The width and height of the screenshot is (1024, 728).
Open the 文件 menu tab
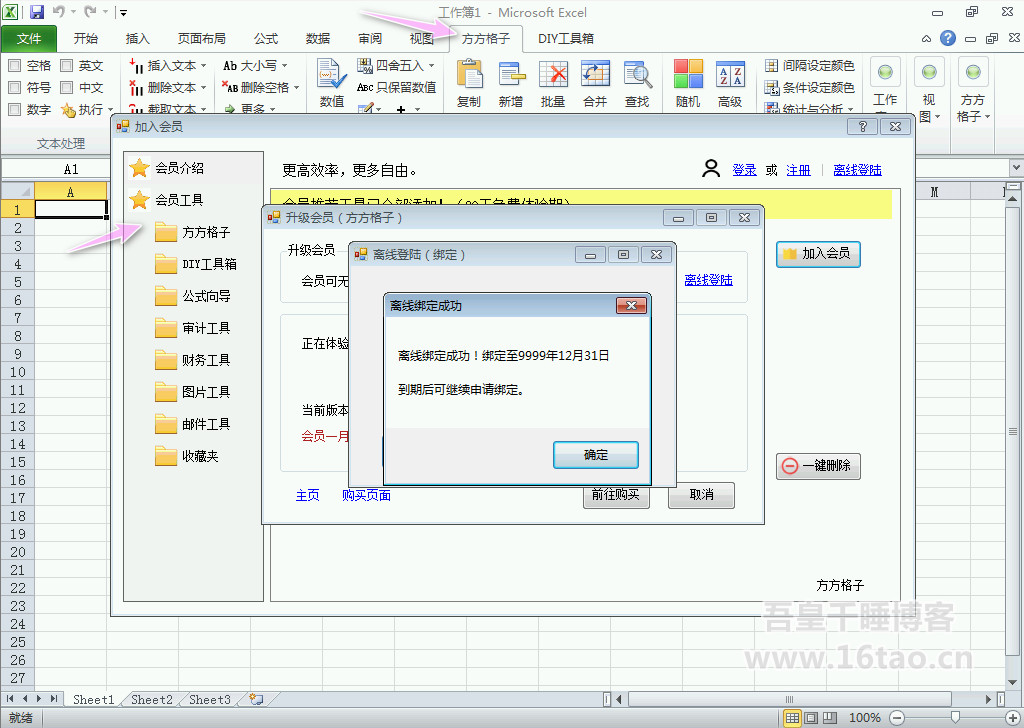click(29, 39)
